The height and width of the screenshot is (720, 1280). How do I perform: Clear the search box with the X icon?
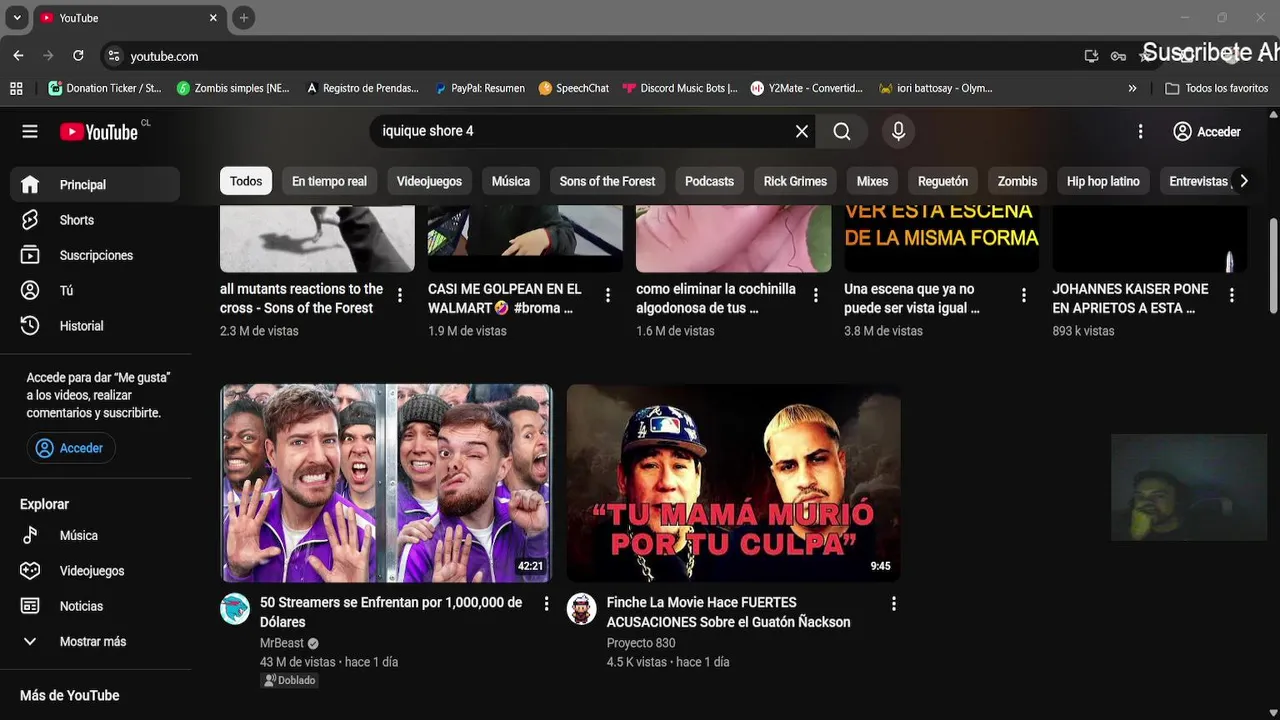coord(802,131)
